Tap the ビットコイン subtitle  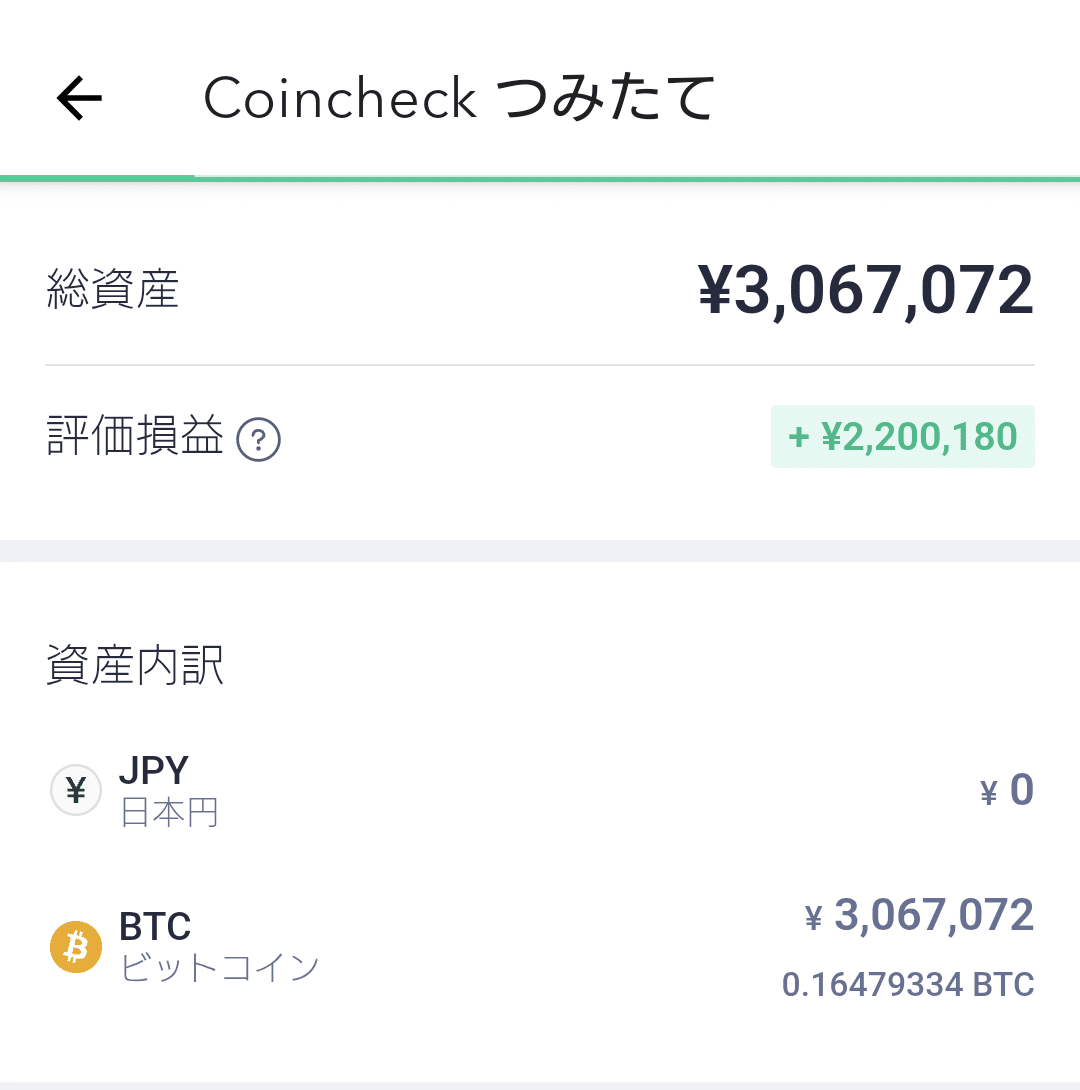pyautogui.click(x=219, y=968)
